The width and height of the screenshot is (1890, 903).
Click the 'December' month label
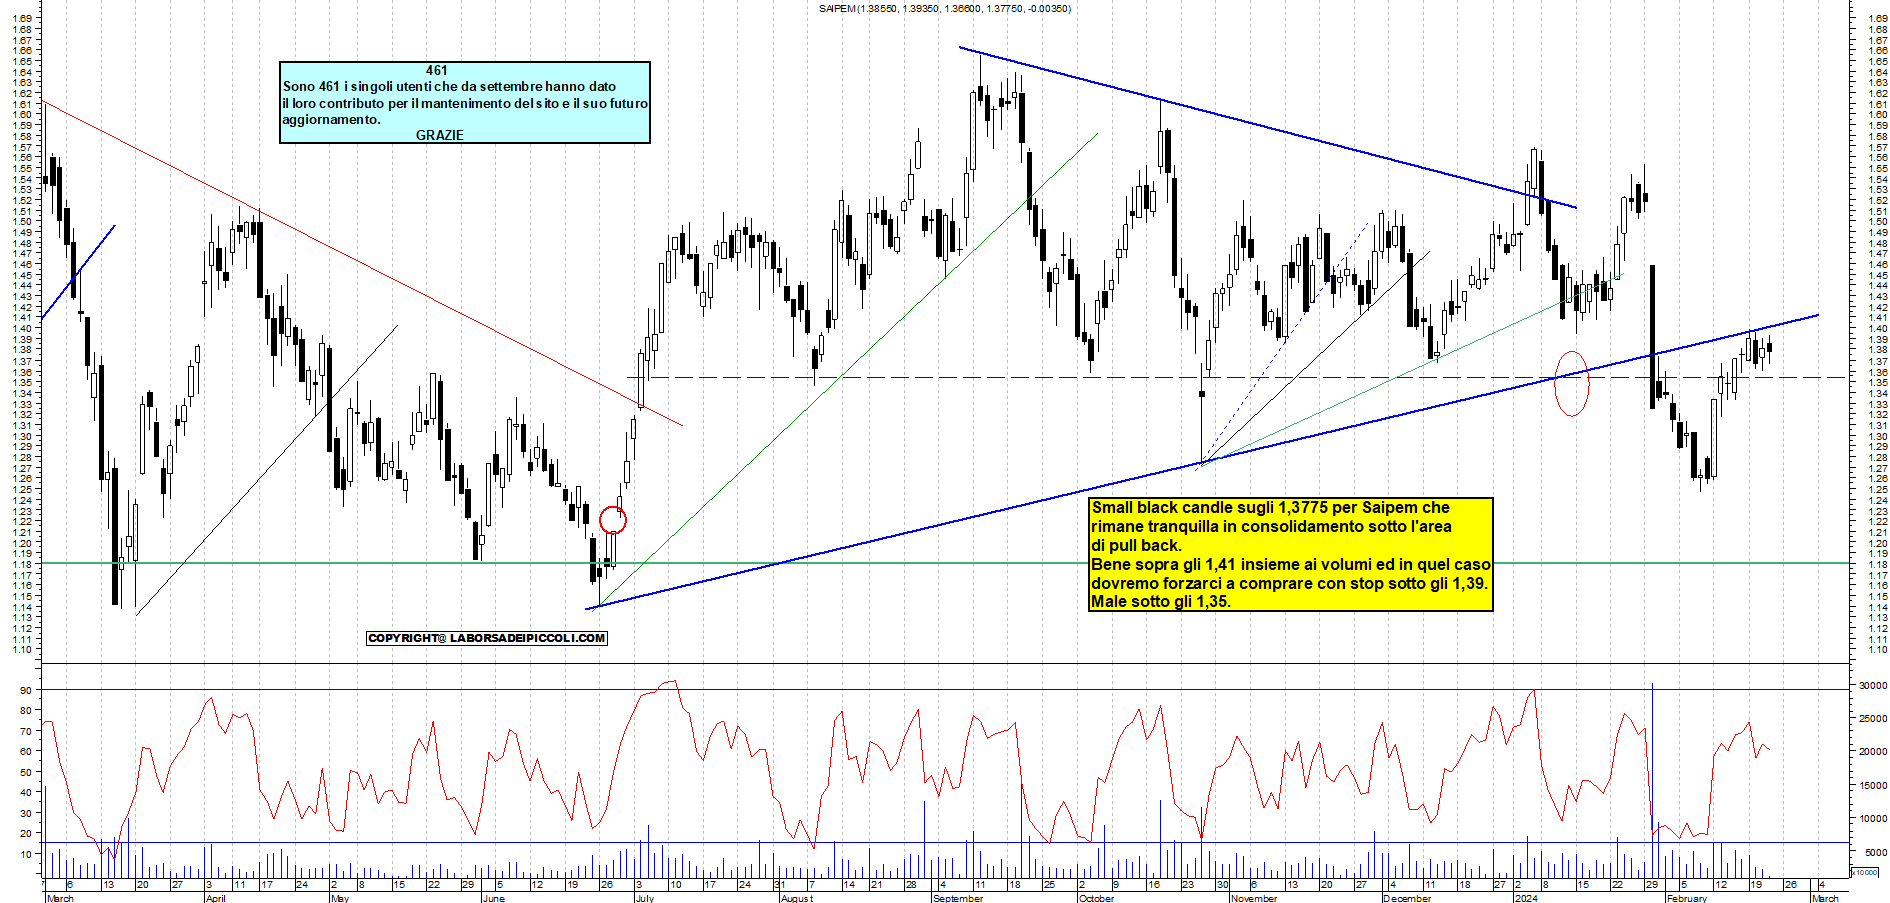1407,898
